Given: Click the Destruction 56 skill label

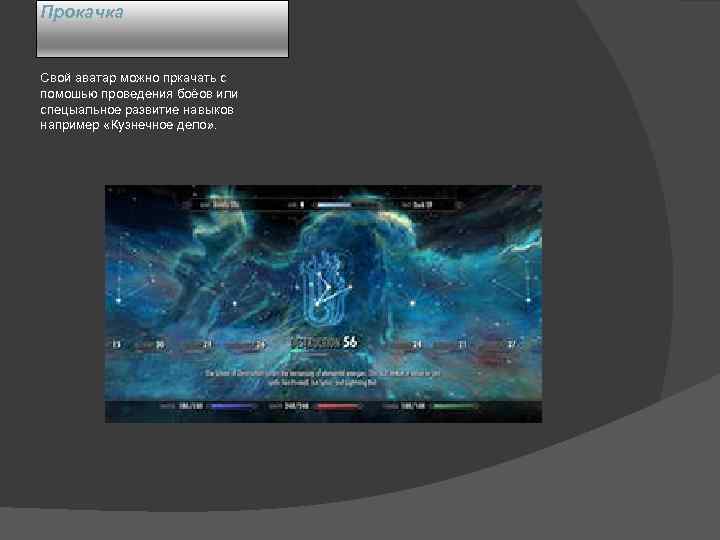Looking at the screenshot, I should (324, 342).
